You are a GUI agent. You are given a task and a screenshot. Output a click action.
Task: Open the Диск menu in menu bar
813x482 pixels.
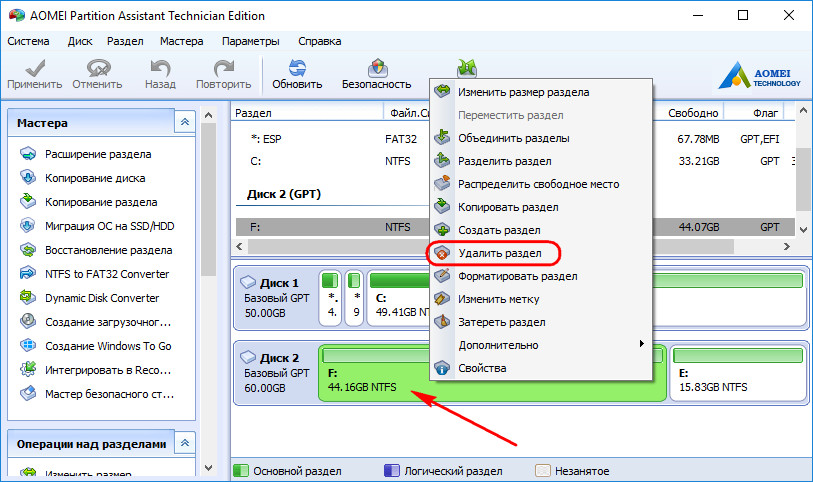point(80,41)
